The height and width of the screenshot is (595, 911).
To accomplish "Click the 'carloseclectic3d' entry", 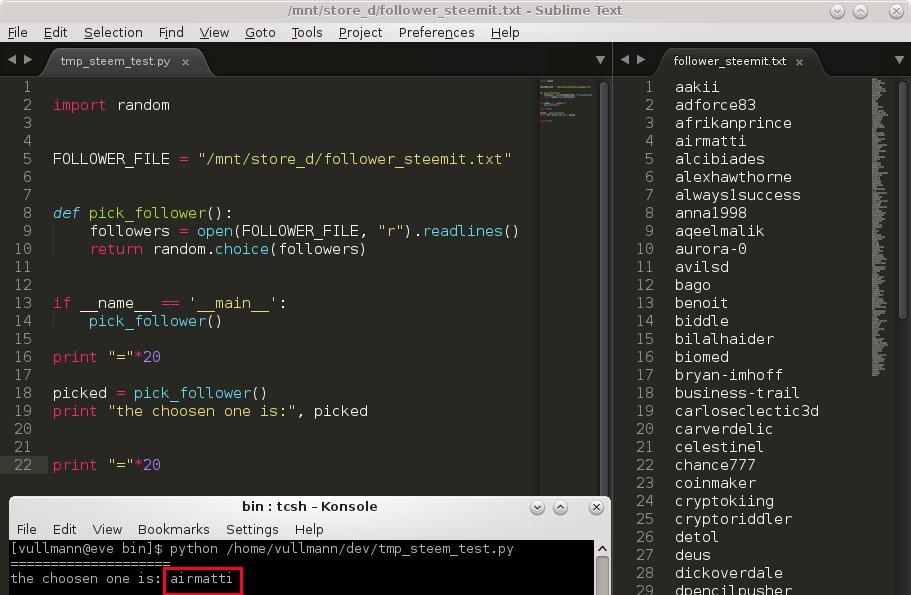I will click(747, 411).
